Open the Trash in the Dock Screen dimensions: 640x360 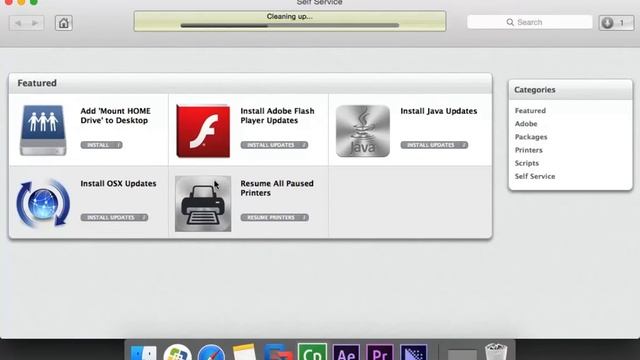point(496,352)
